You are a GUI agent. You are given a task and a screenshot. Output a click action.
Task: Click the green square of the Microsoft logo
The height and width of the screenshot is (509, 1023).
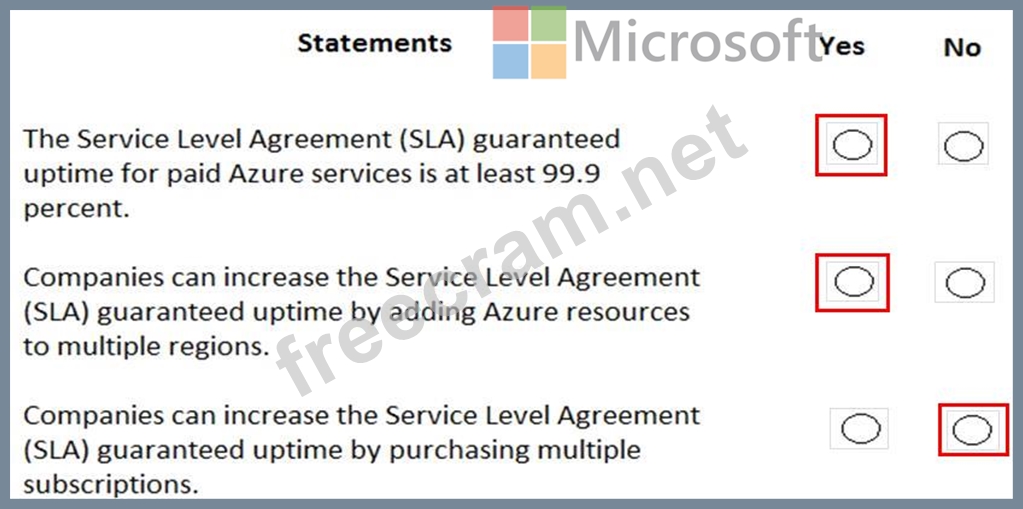click(548, 23)
